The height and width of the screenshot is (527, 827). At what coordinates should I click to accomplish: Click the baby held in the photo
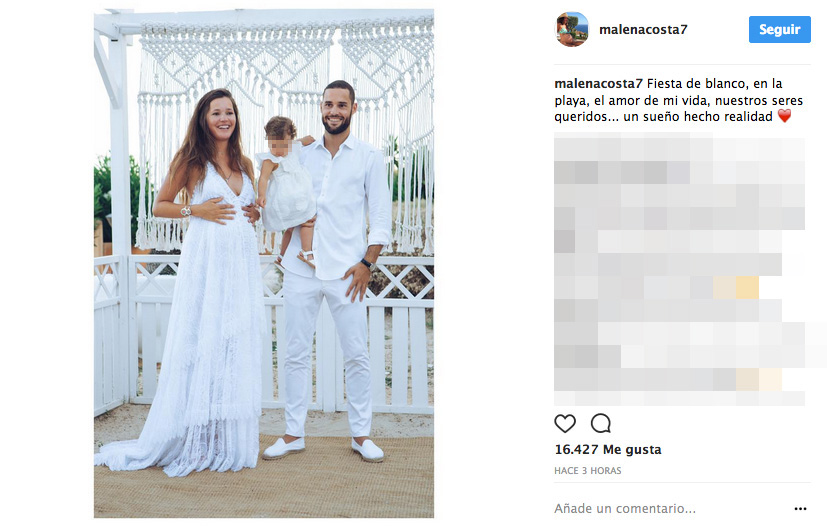tap(285, 190)
